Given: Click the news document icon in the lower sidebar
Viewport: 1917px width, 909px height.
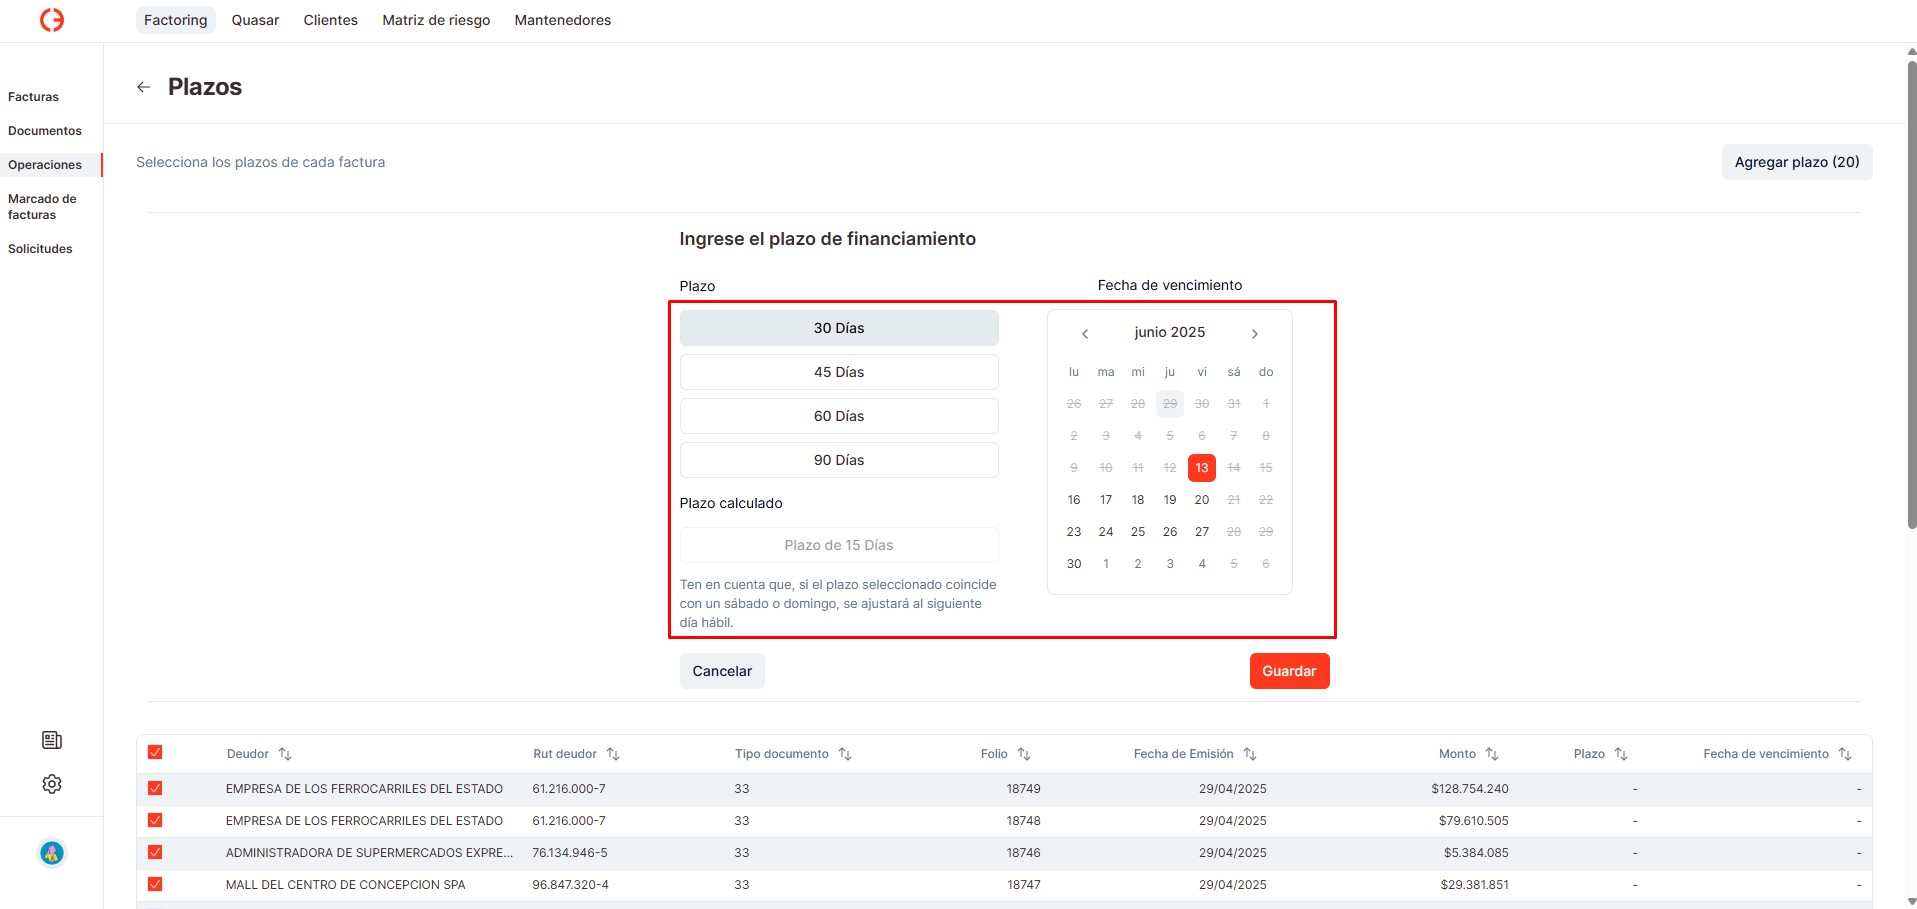Looking at the screenshot, I should [x=51, y=740].
